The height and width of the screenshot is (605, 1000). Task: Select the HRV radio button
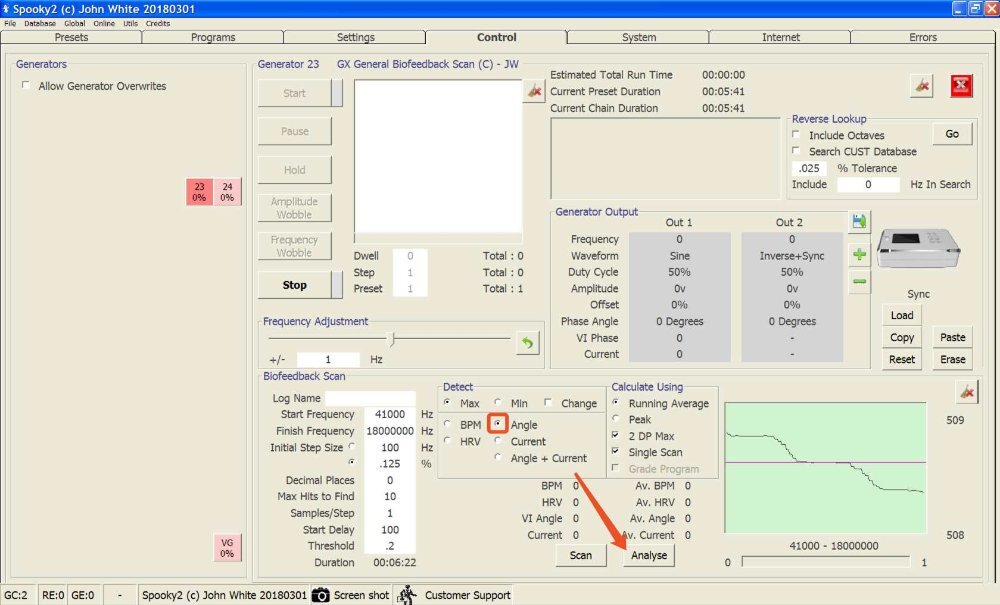coord(447,441)
